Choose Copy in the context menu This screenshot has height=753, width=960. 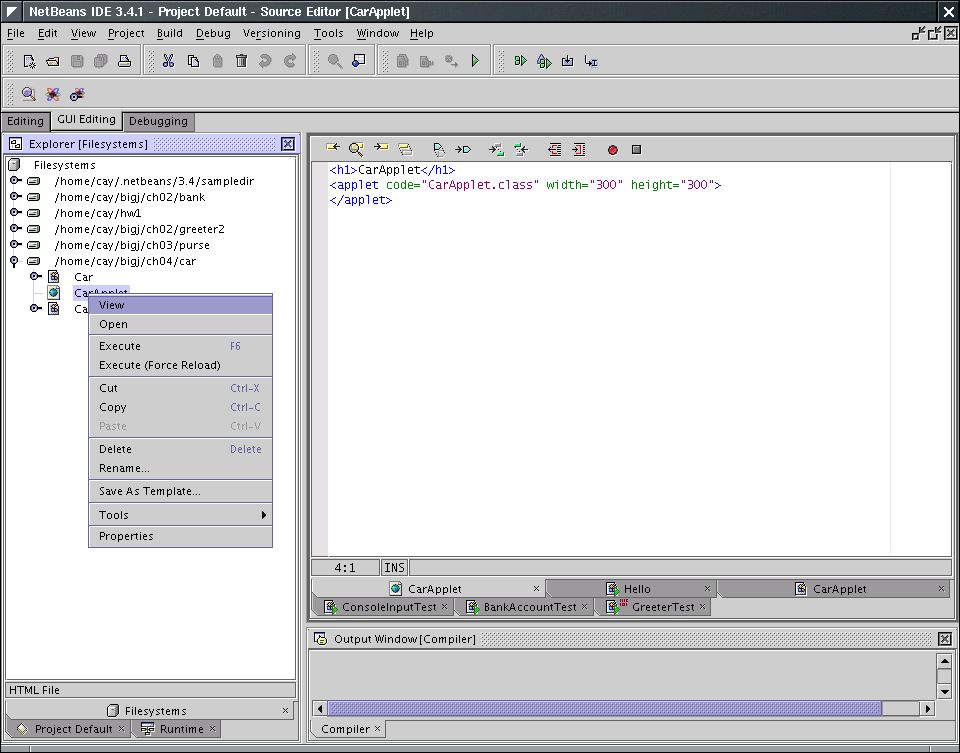[181, 407]
